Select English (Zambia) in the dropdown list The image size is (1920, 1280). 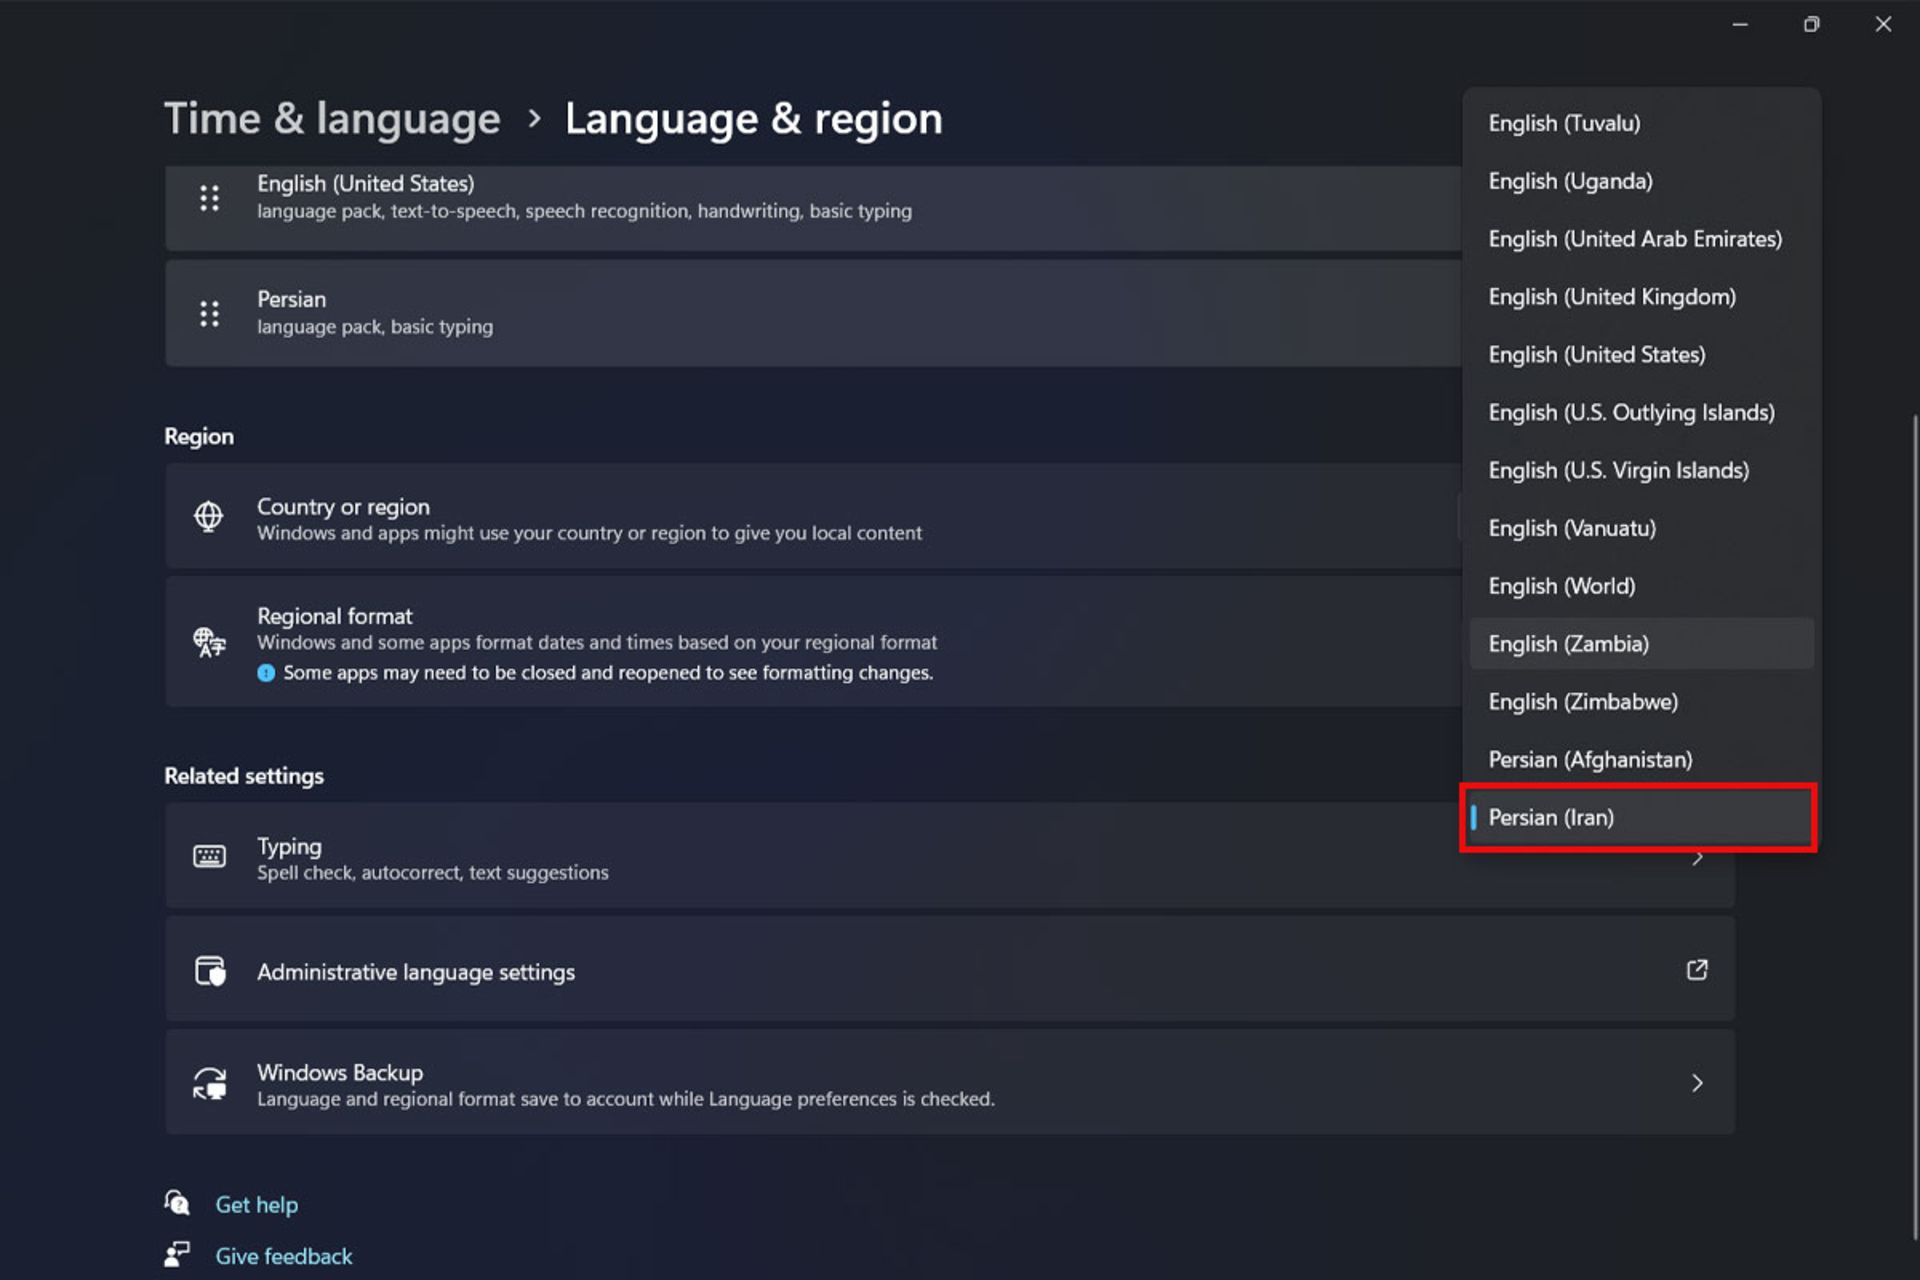coord(1568,644)
